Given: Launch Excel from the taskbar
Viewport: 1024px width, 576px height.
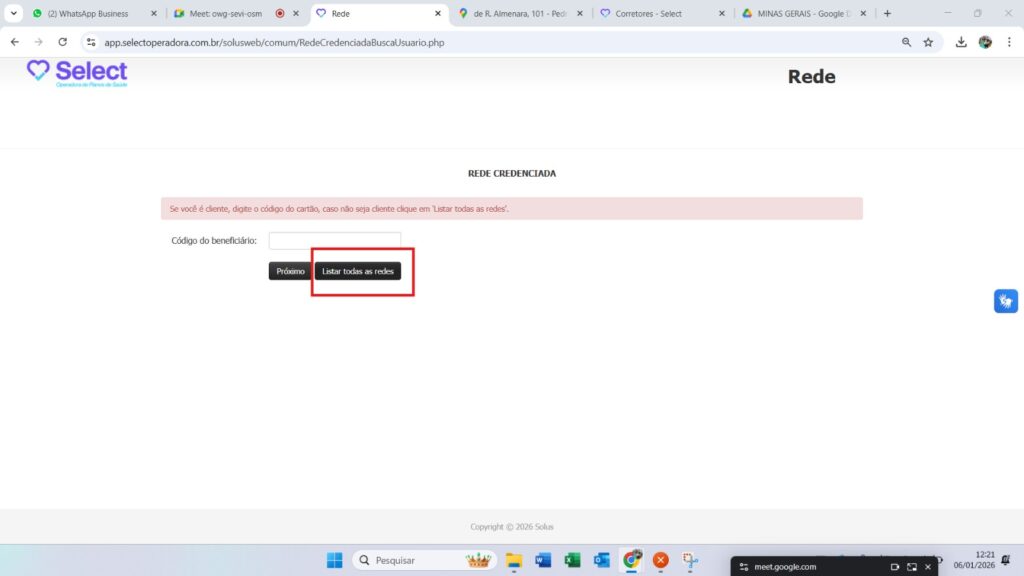Looking at the screenshot, I should pyautogui.click(x=572, y=560).
